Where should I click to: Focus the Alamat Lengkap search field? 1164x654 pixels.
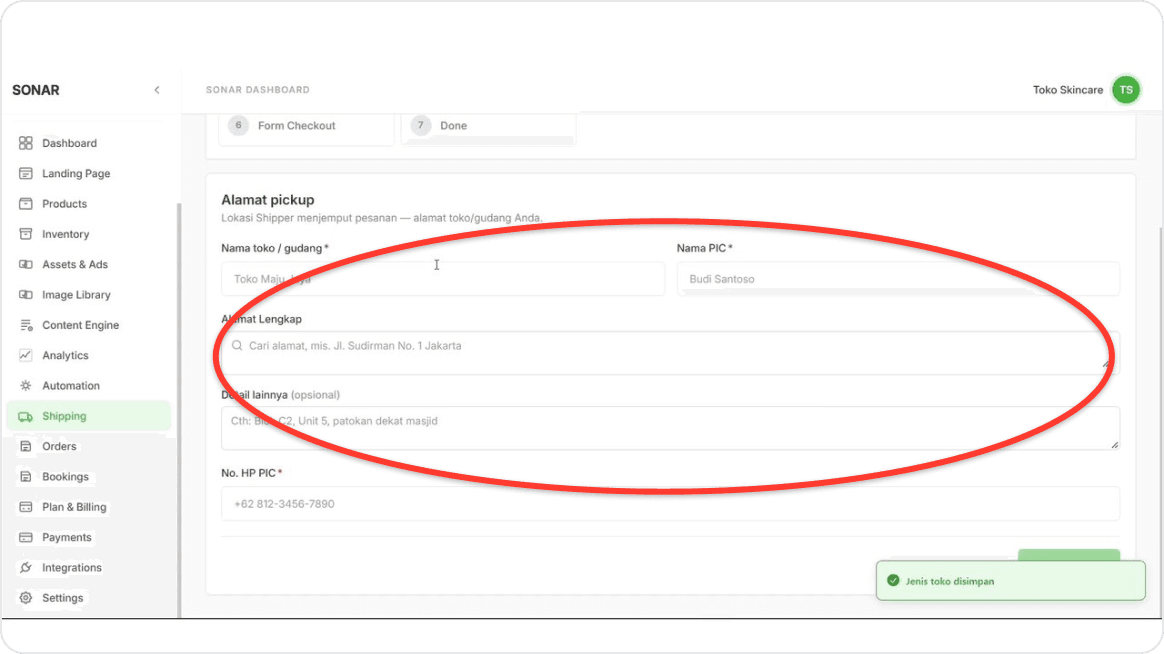tap(670, 353)
